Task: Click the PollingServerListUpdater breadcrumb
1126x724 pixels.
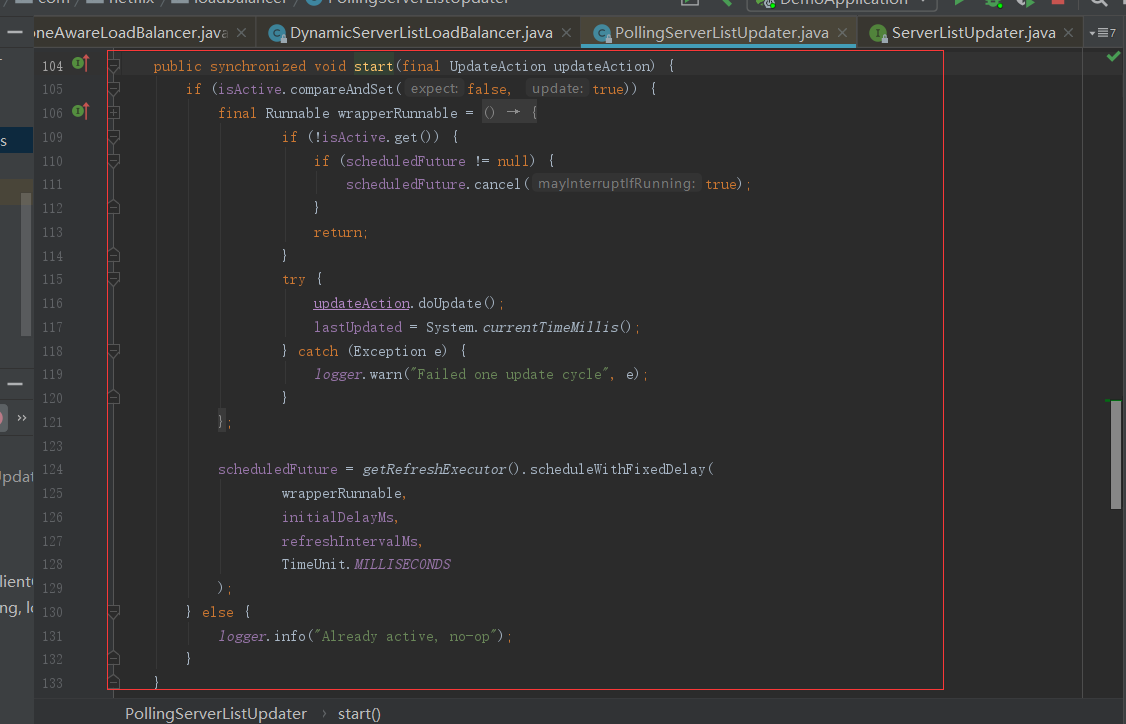Action: (215, 713)
